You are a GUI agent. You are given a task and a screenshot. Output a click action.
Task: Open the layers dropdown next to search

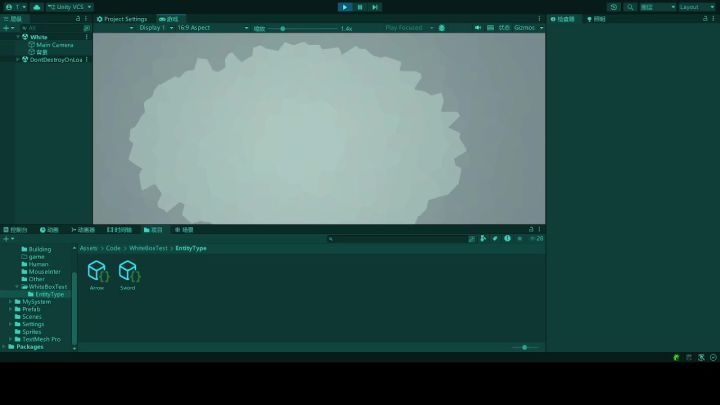[658, 7]
